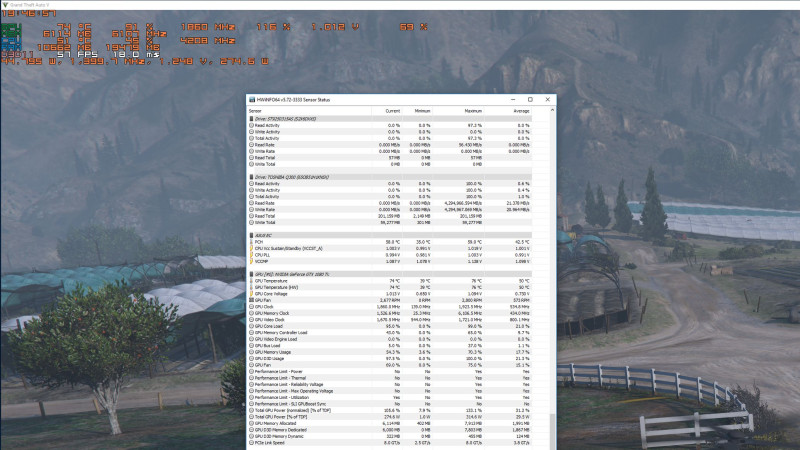Select Total GPU Power (normalized) [% of TDP] row

click(x=389, y=410)
